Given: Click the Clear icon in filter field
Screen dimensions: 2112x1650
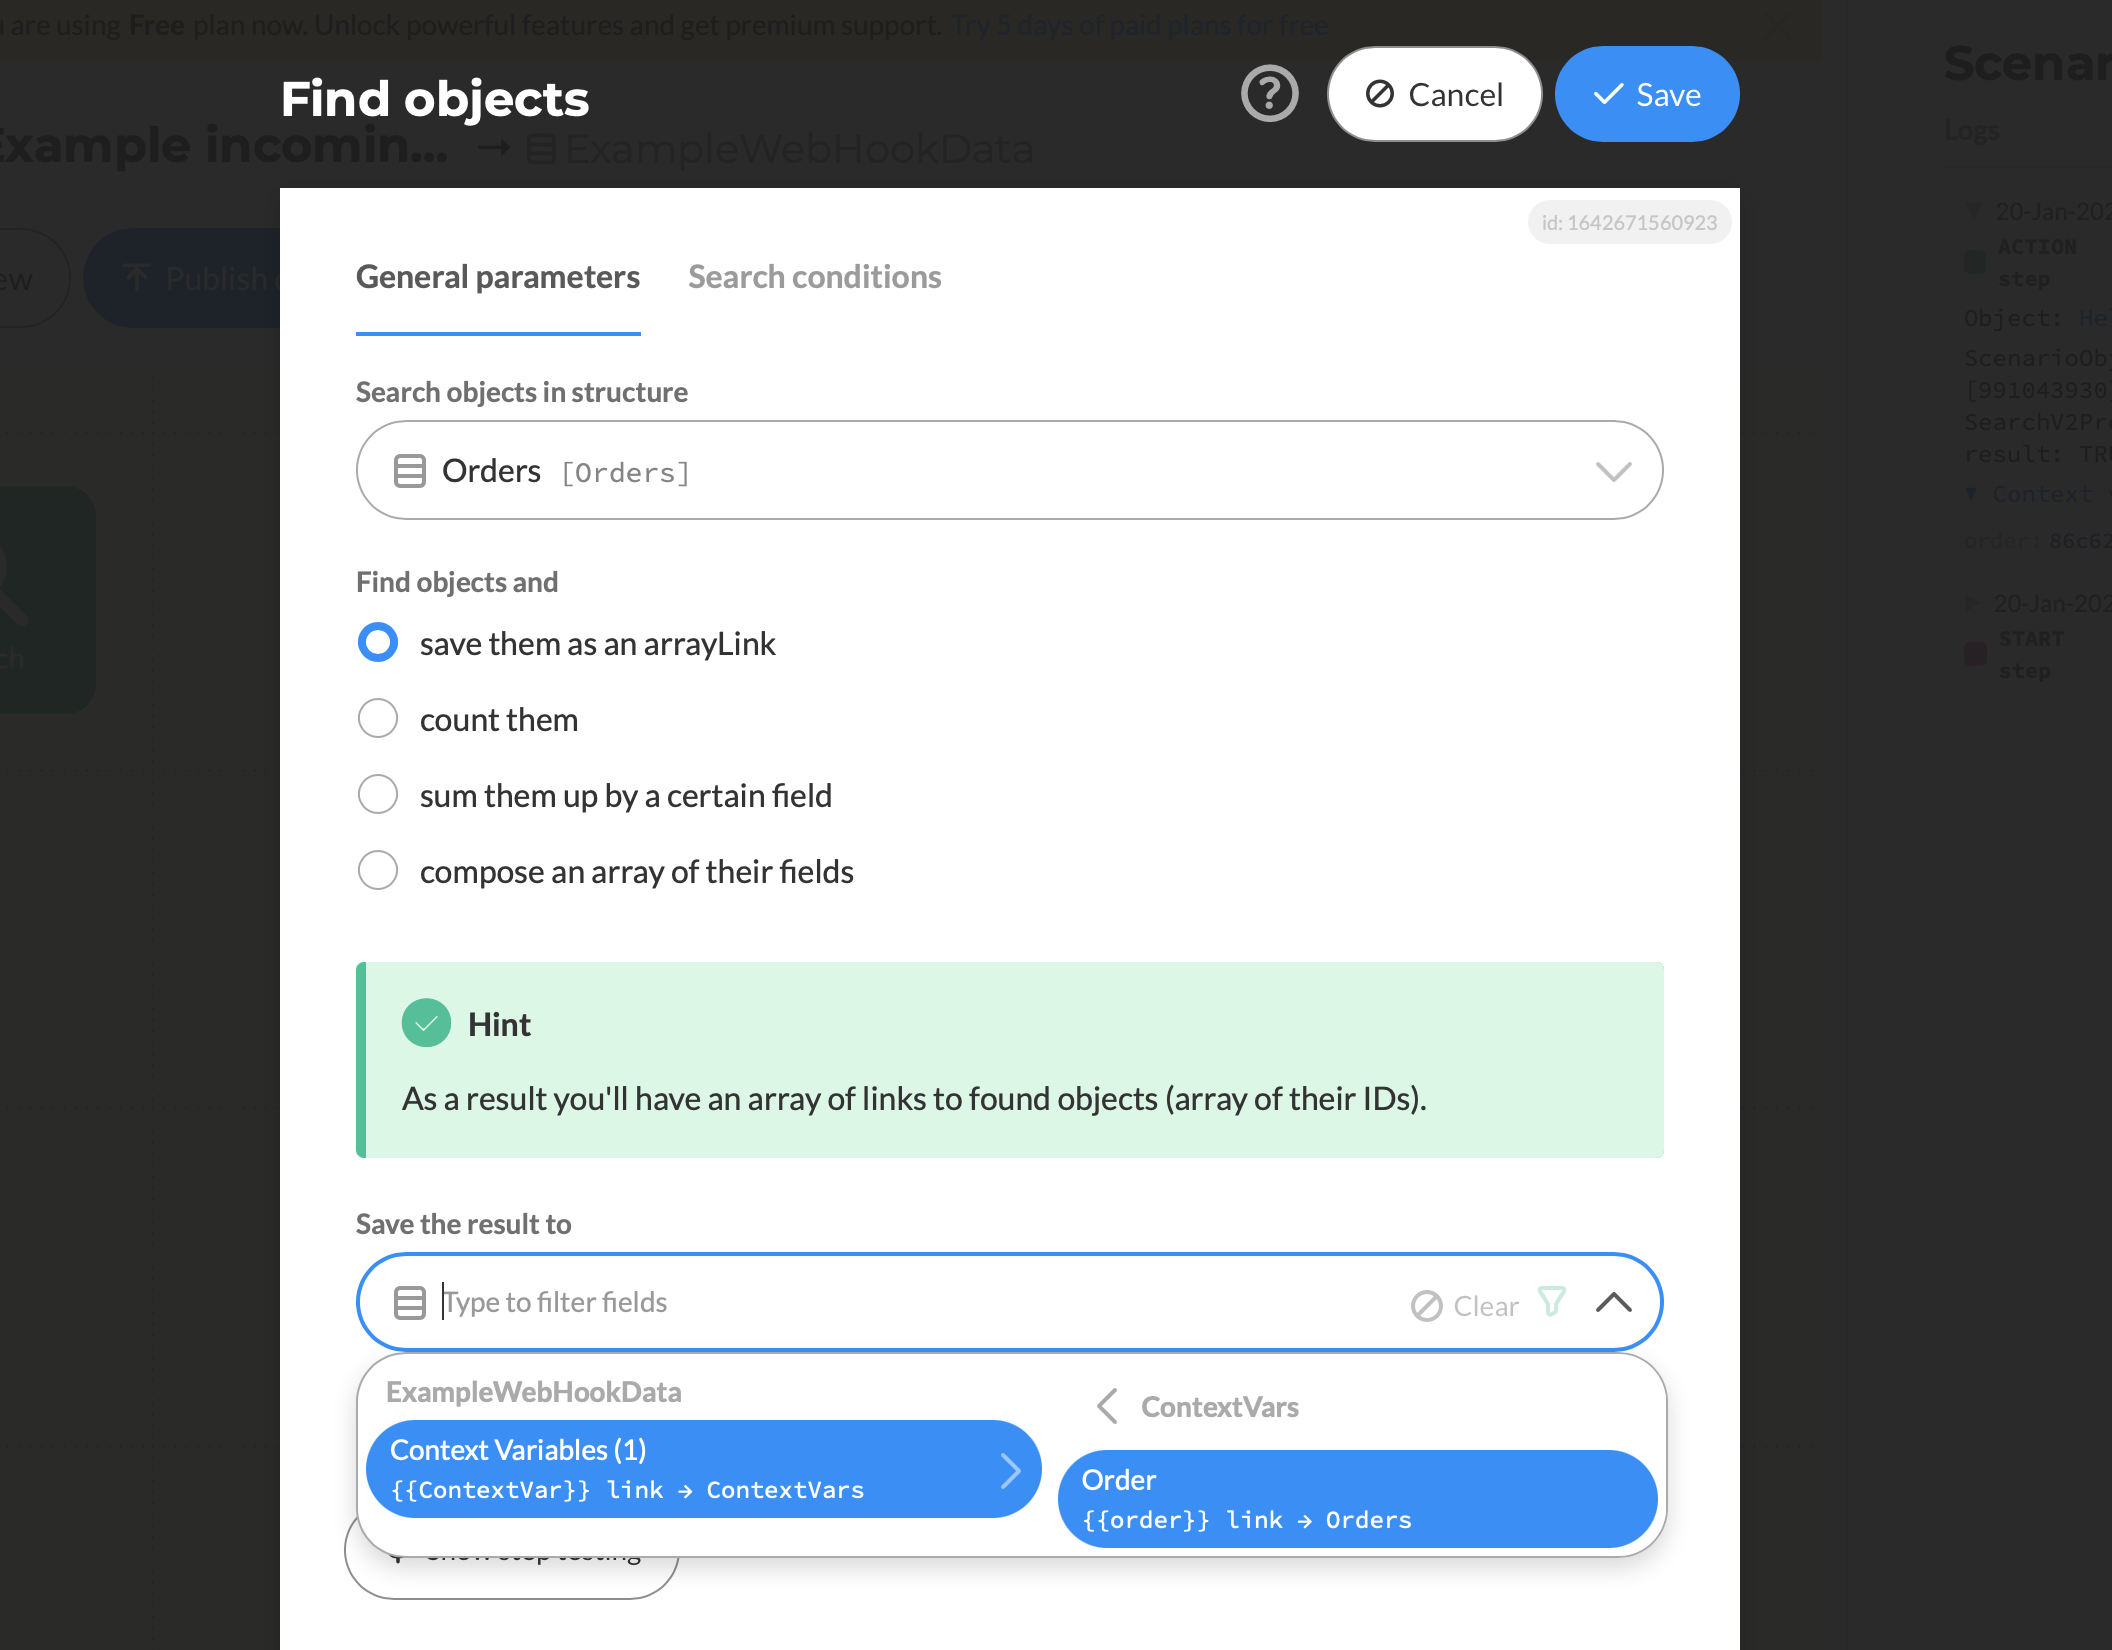Looking at the screenshot, I should tap(1426, 1305).
